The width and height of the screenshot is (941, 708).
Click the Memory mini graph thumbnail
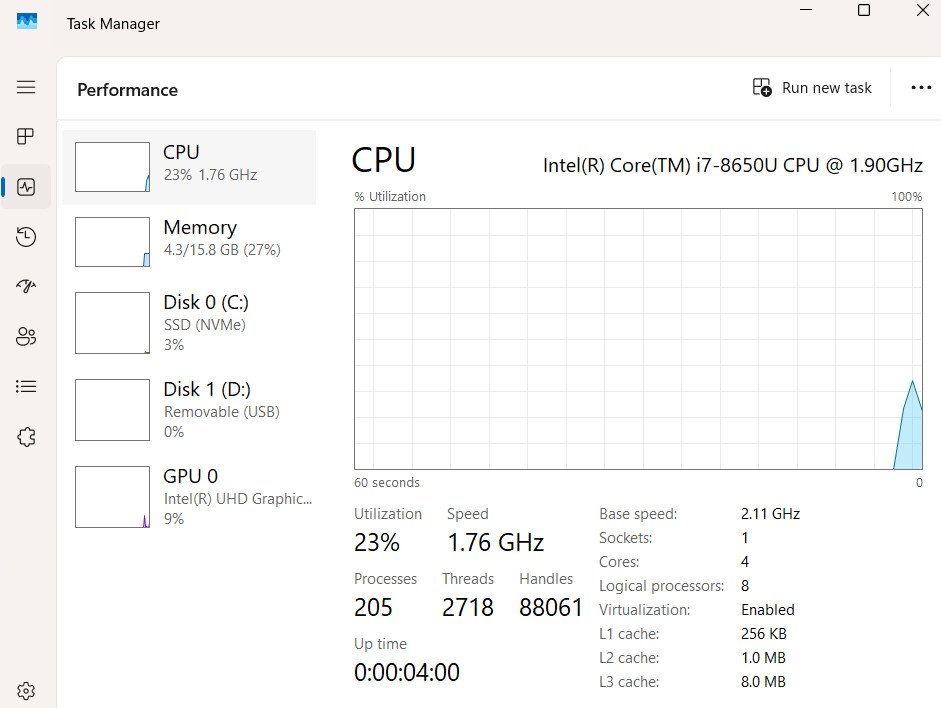(x=112, y=242)
